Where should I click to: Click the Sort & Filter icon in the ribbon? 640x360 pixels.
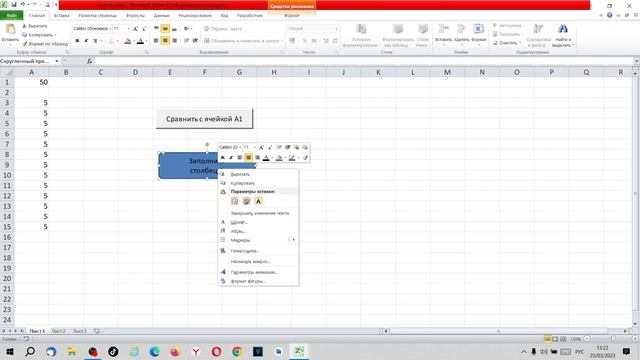click(x=538, y=29)
